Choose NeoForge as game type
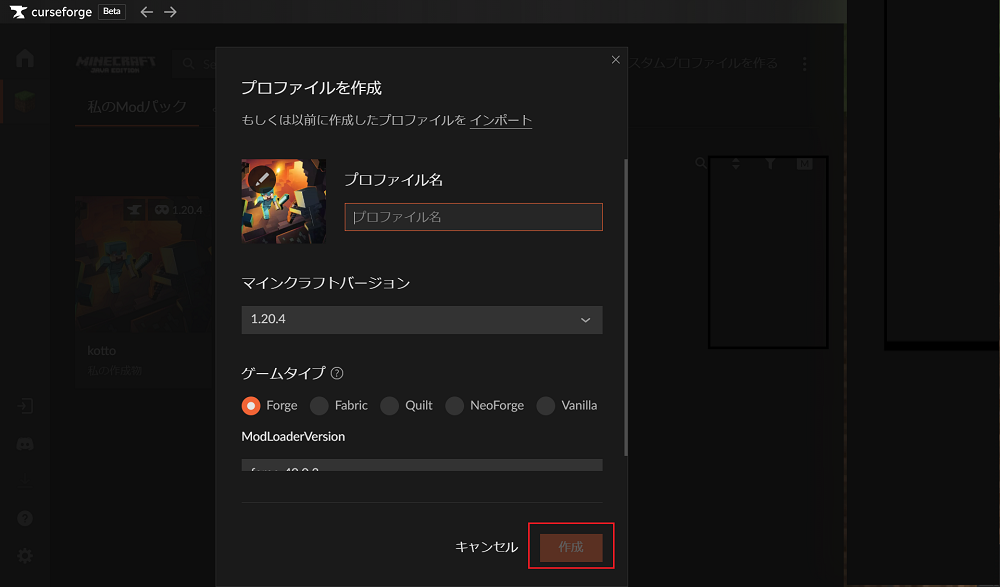Image resolution: width=1000 pixels, height=587 pixels. click(x=454, y=405)
